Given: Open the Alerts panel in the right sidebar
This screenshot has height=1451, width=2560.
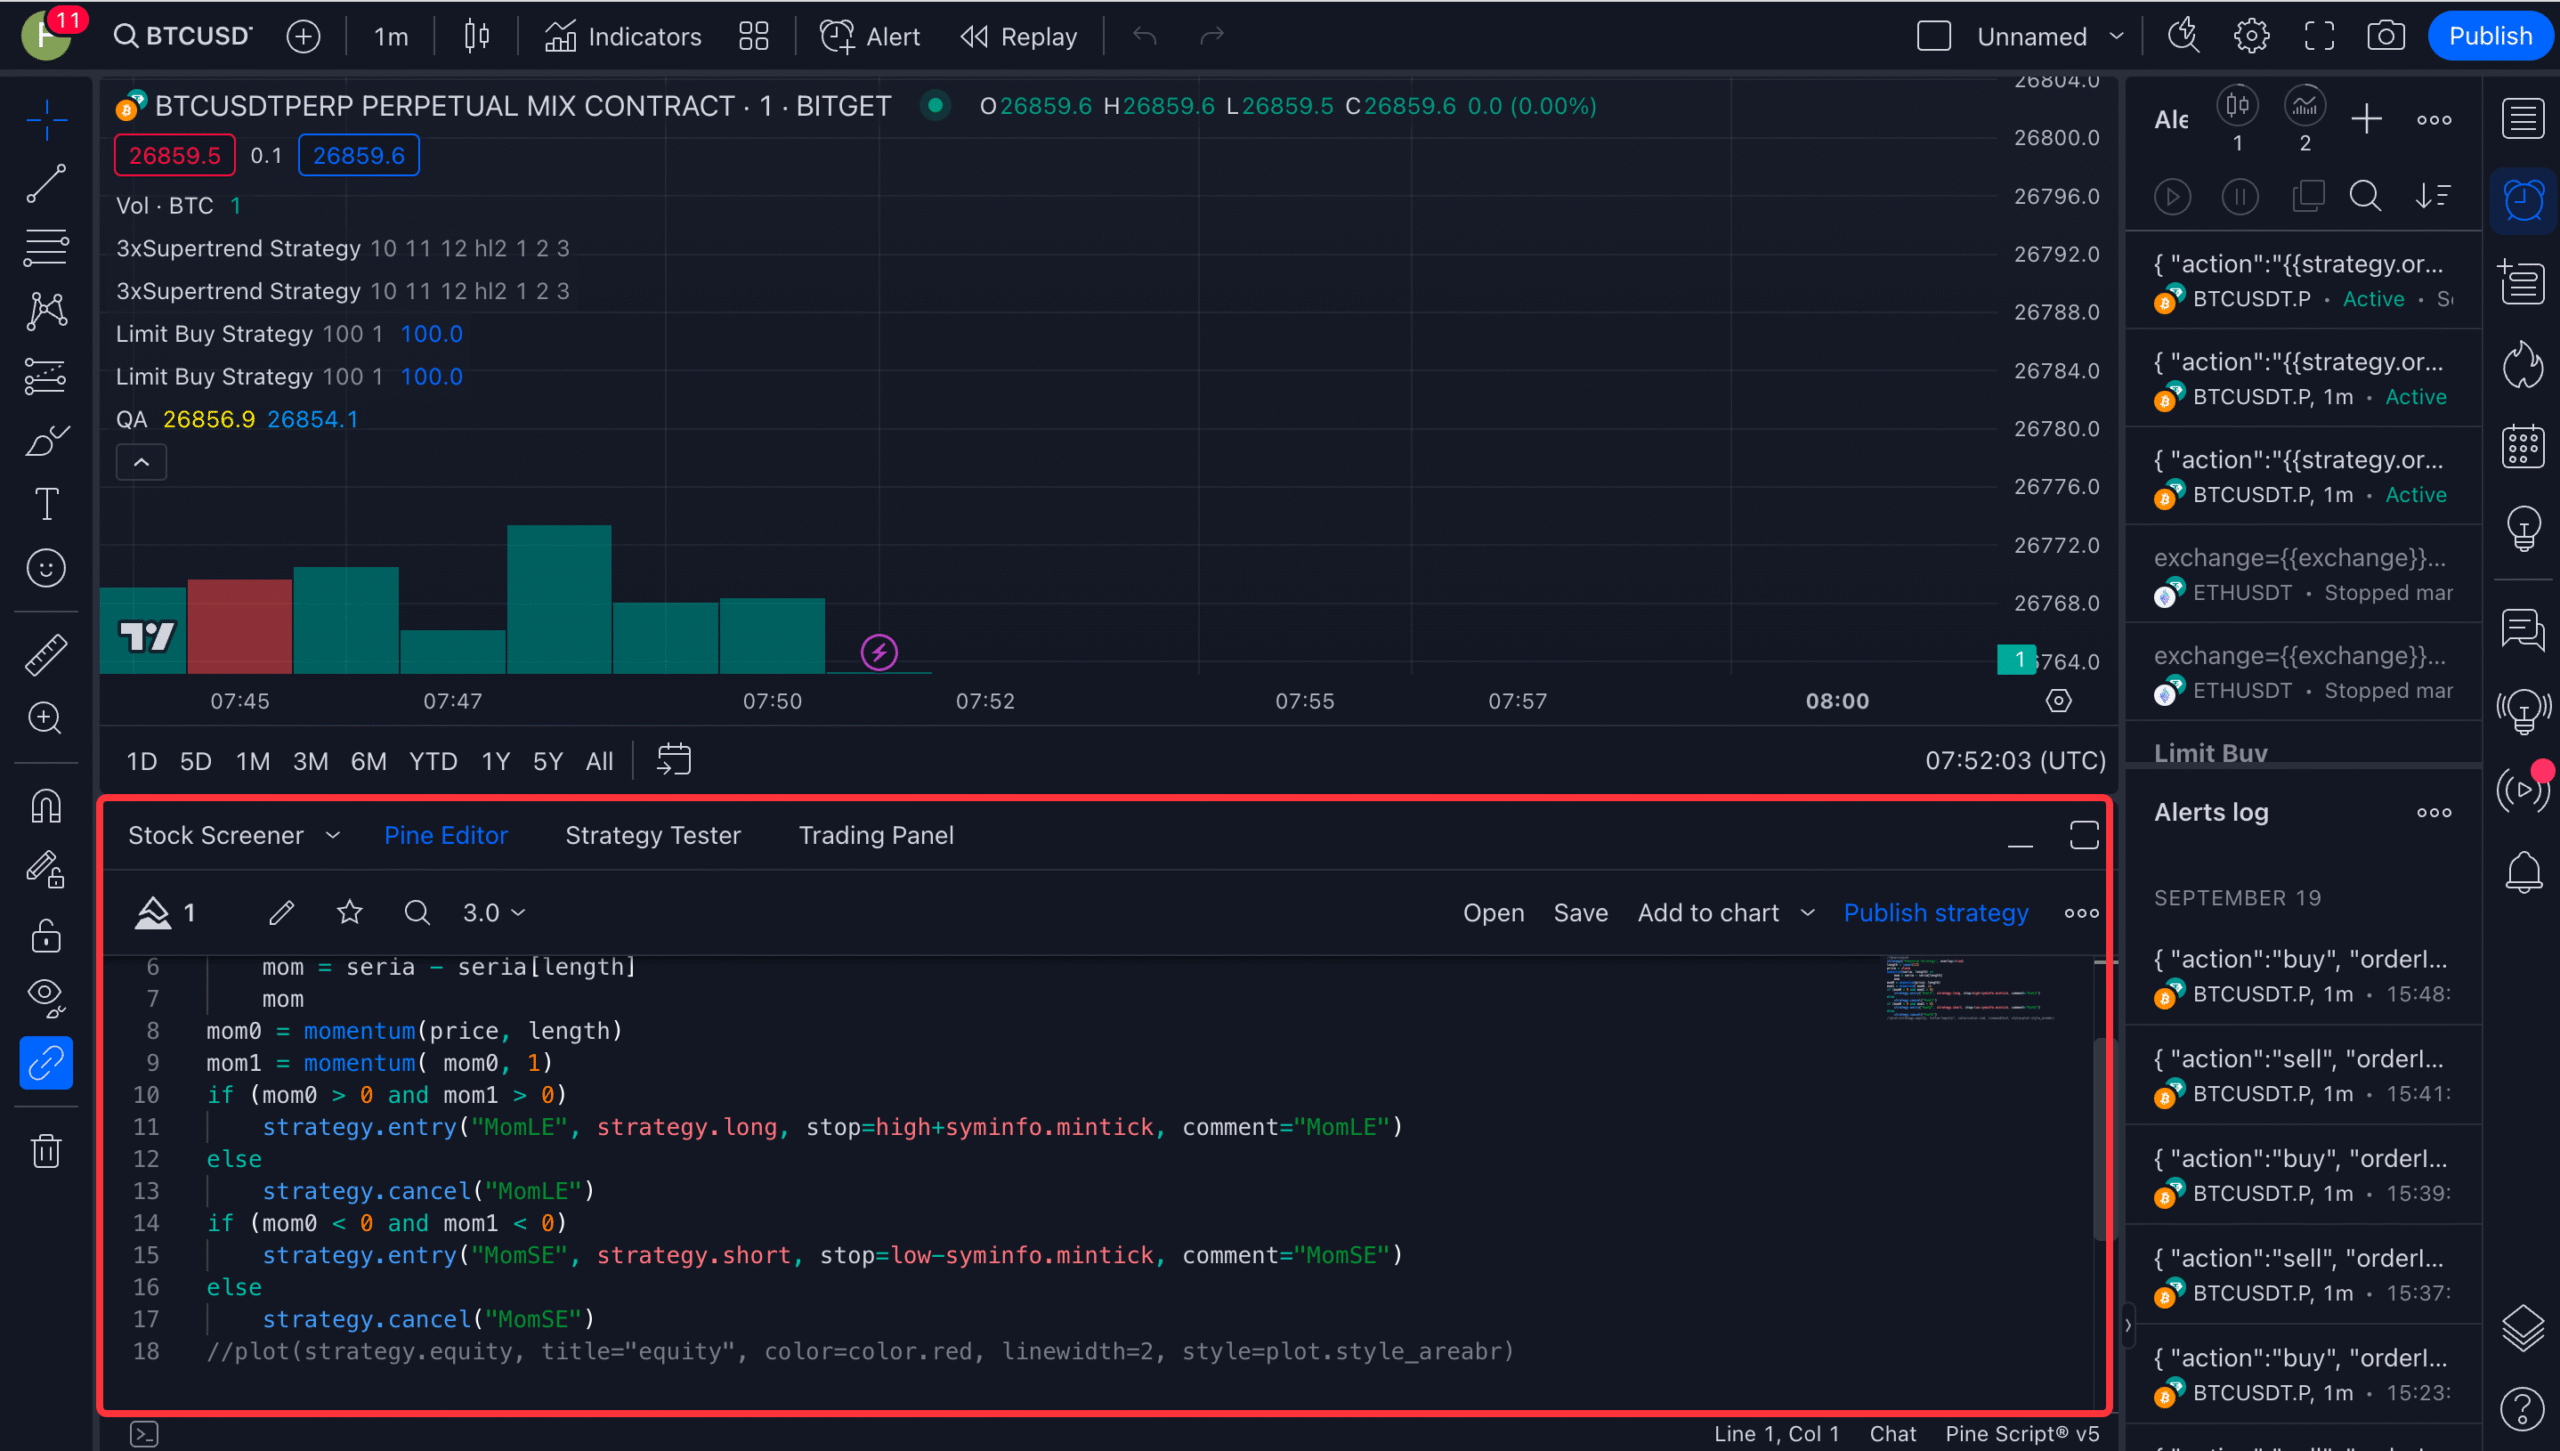Looking at the screenshot, I should tap(2523, 199).
